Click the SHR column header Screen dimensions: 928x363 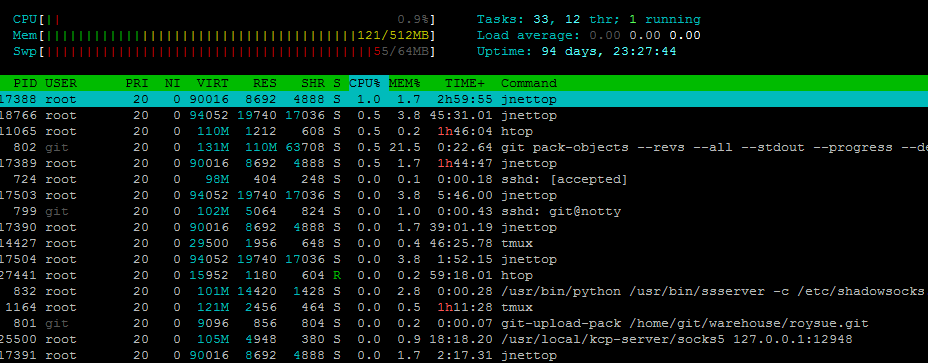click(x=312, y=83)
